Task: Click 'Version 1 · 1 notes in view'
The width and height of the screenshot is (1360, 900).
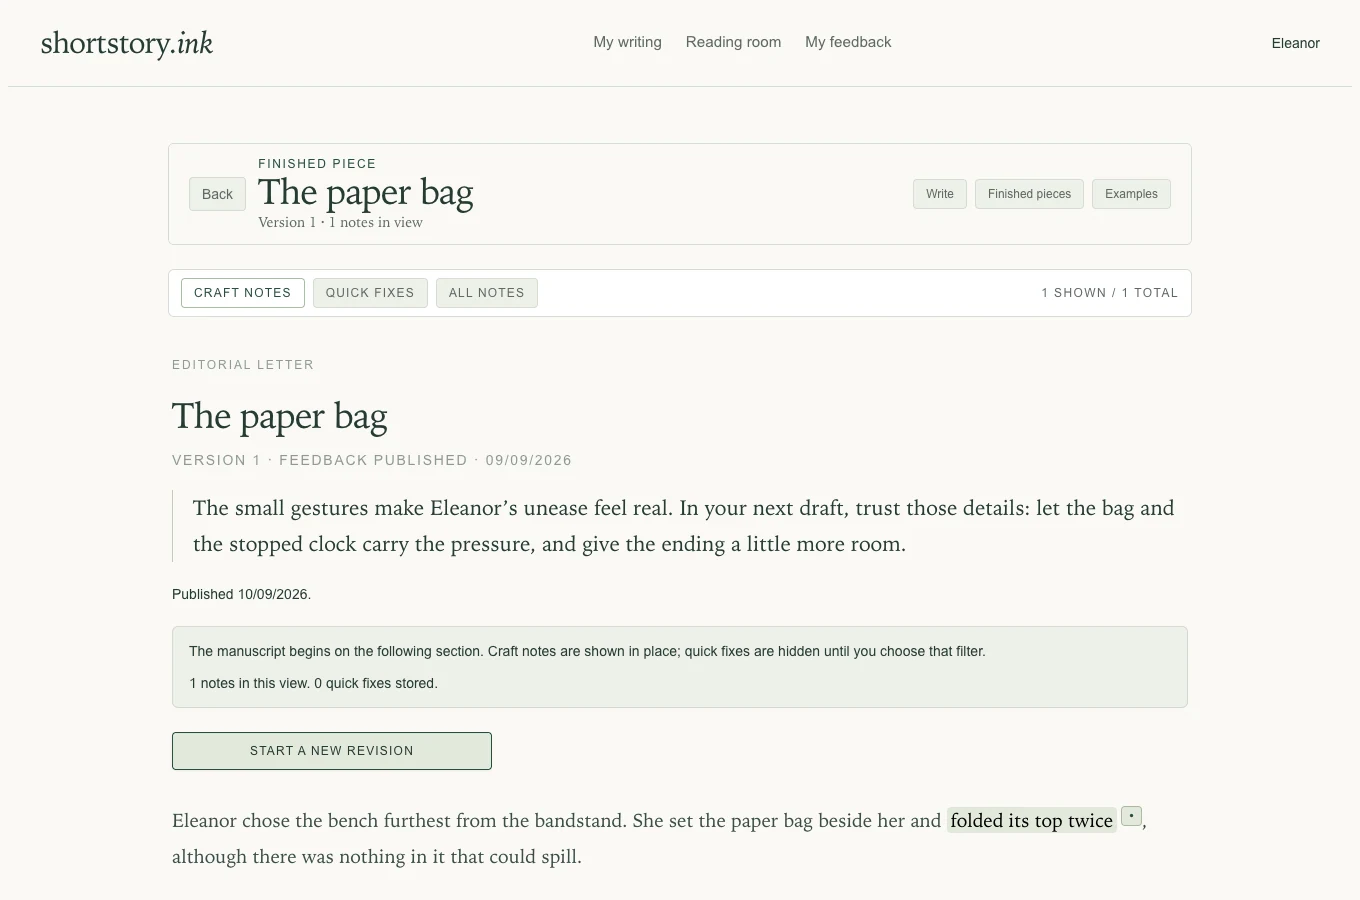Action: [340, 222]
